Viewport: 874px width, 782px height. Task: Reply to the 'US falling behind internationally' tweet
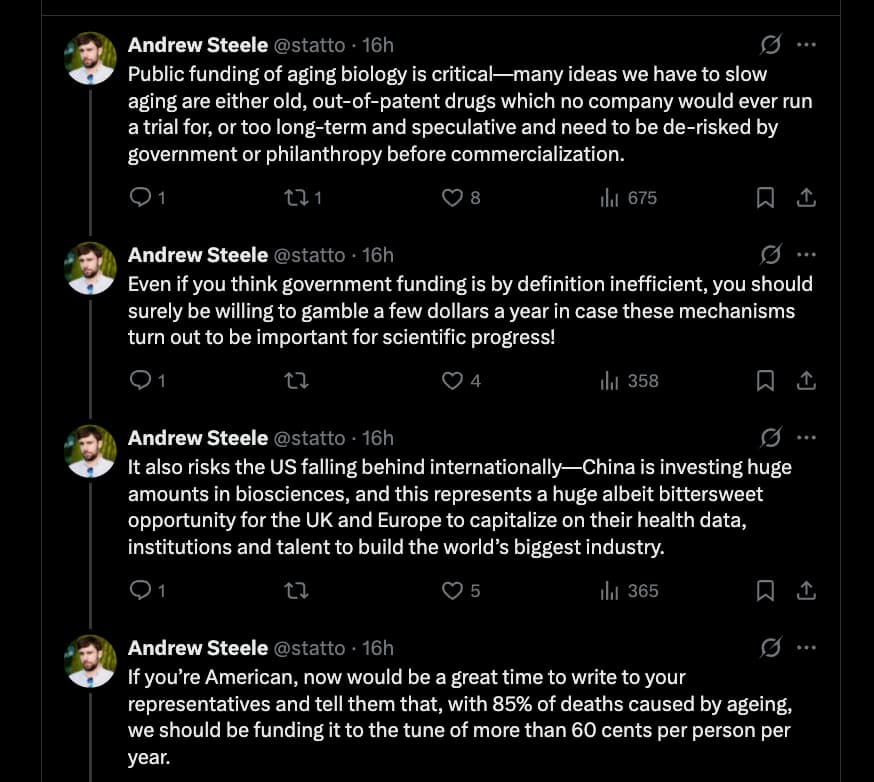141,591
